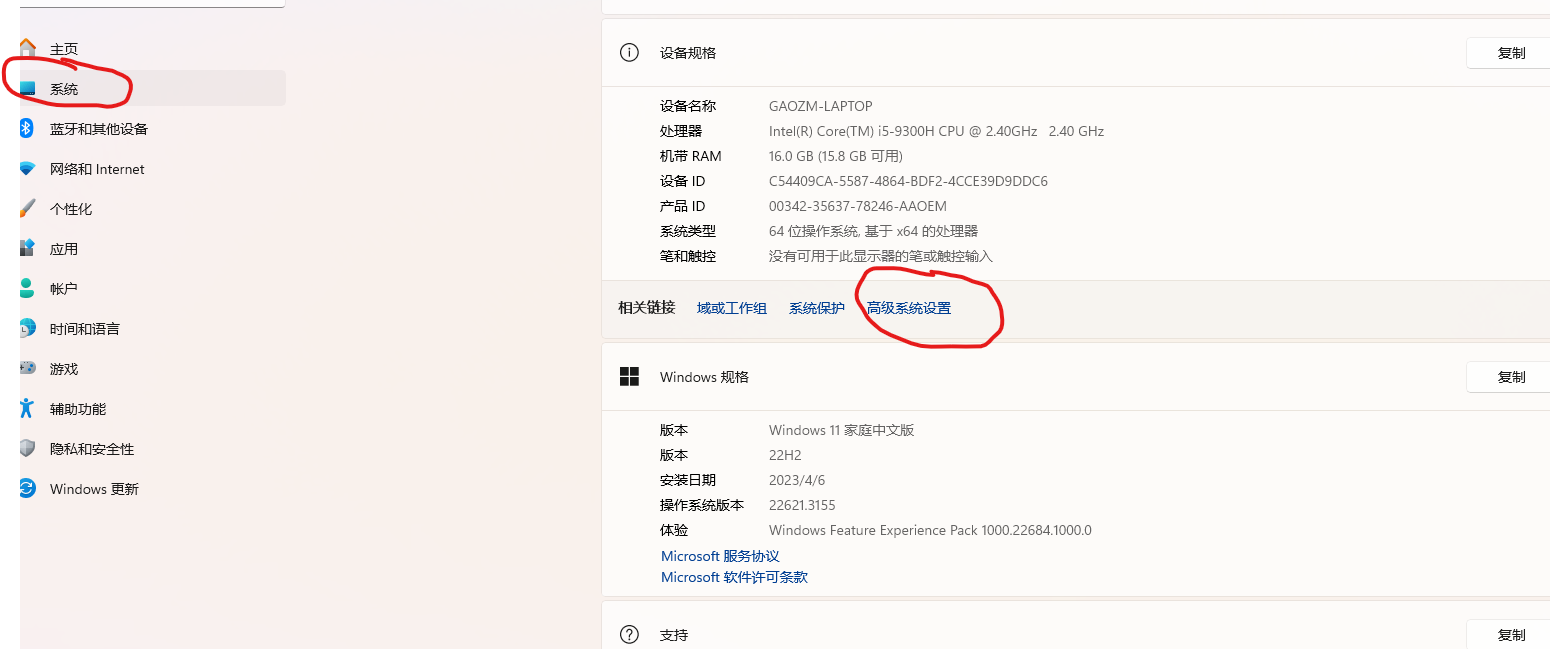This screenshot has height=649, width=1550.
Task: Click the network Wi-Fi icon
Action: click(x=28, y=169)
